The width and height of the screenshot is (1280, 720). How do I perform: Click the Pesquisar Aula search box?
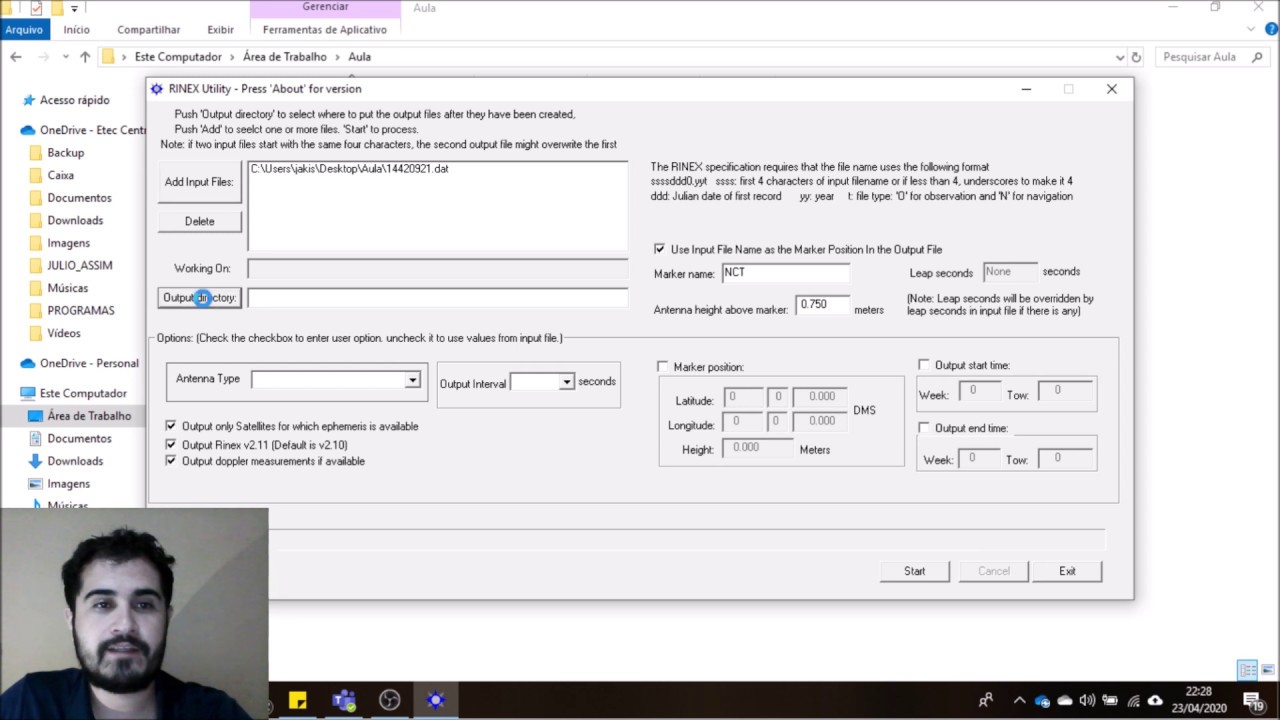(x=1211, y=57)
